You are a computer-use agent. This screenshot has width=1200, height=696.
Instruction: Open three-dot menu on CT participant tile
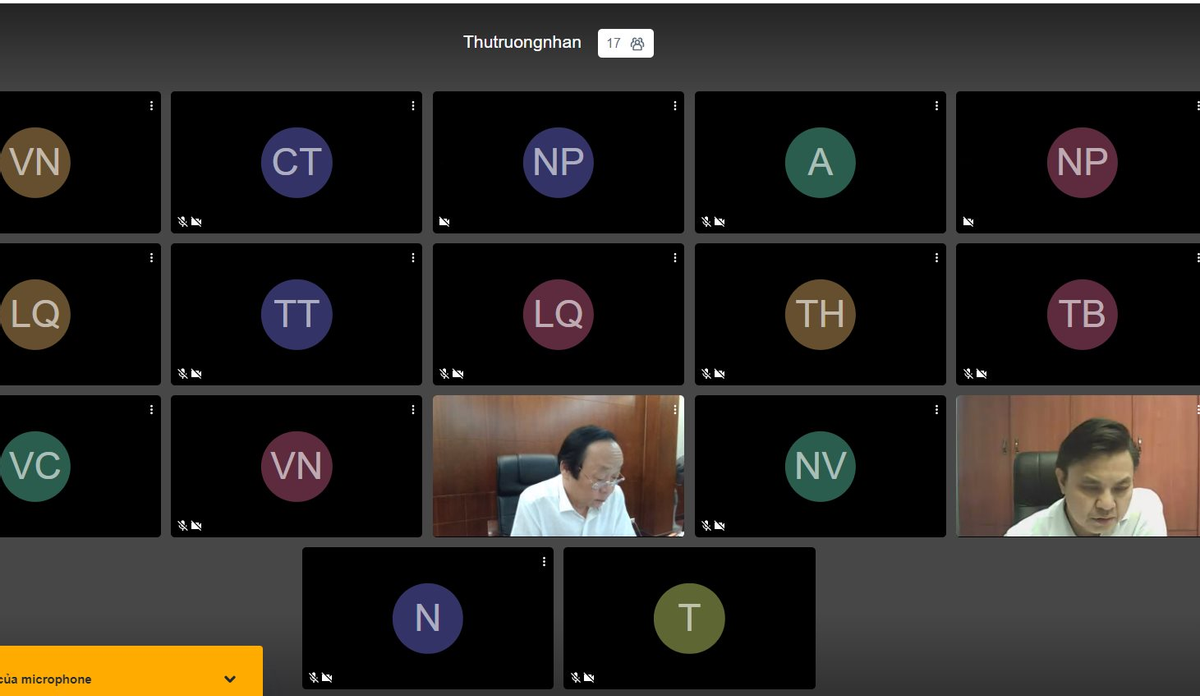click(413, 105)
